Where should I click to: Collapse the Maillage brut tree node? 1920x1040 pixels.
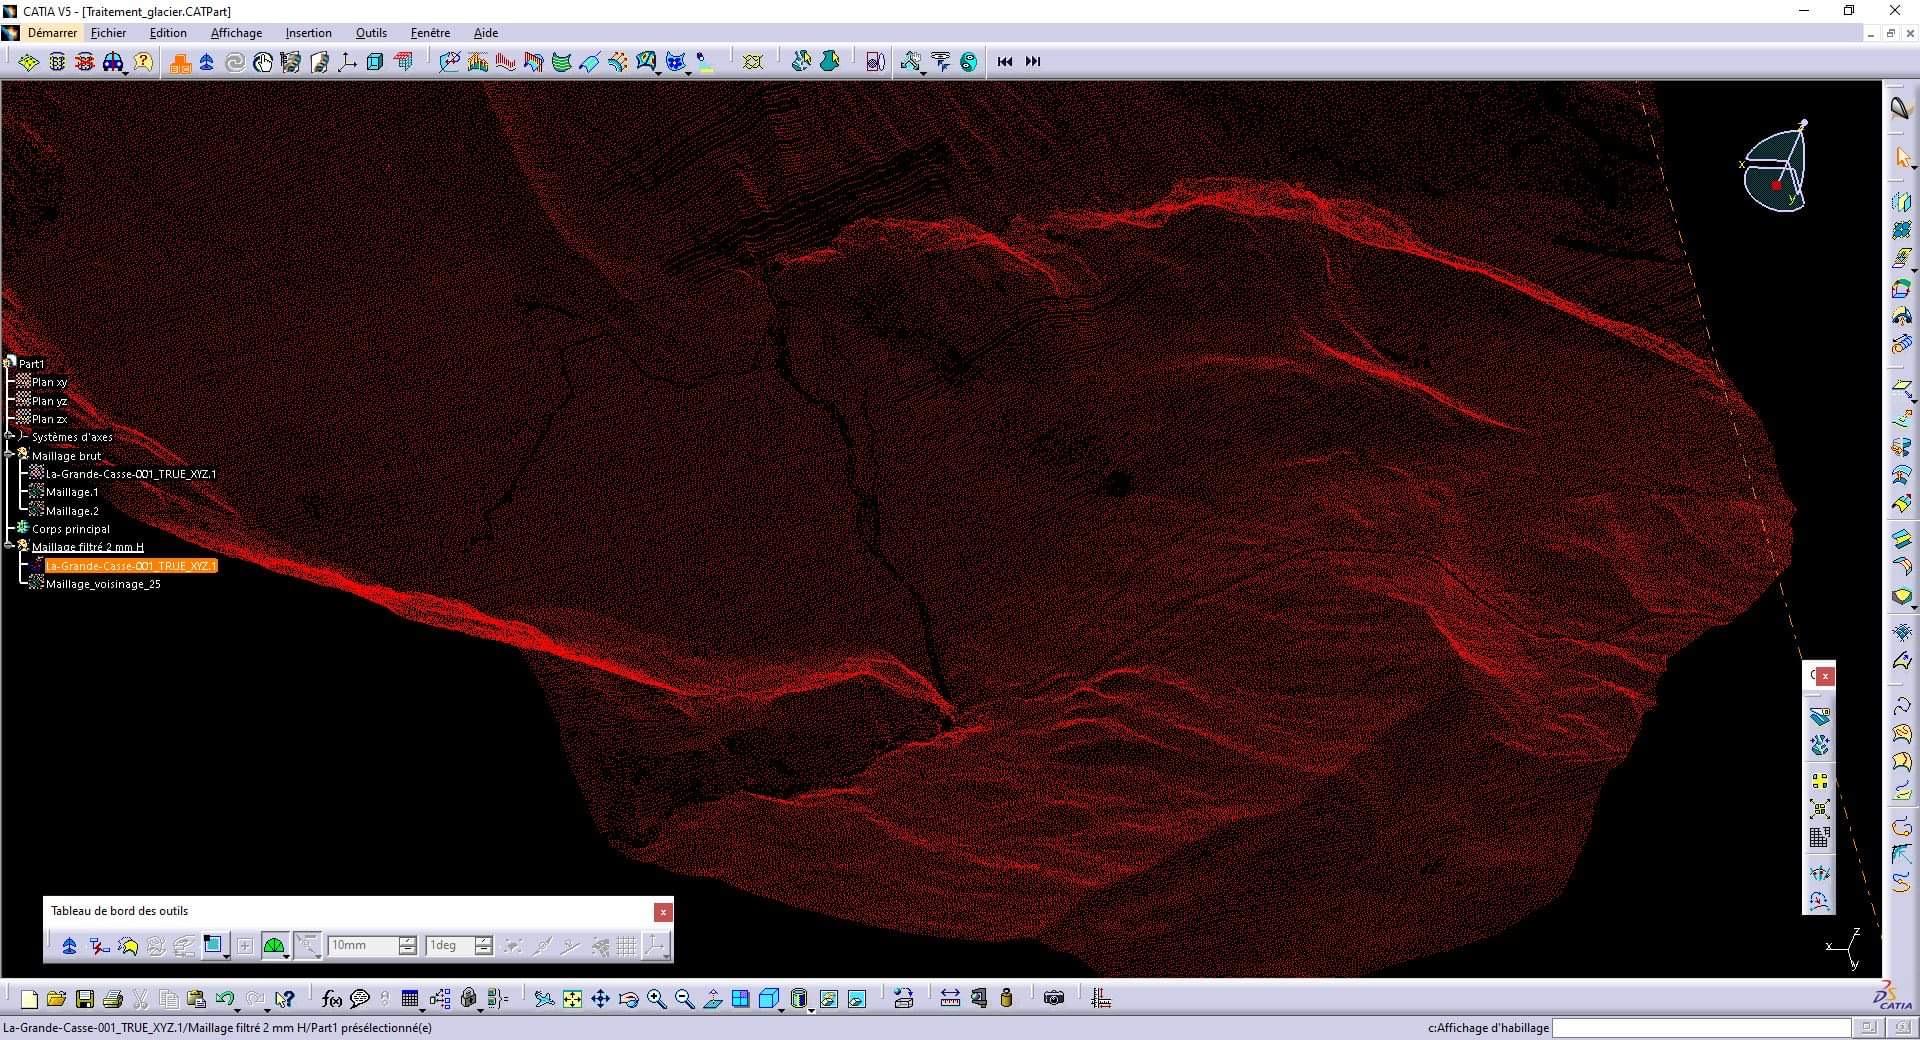9,455
